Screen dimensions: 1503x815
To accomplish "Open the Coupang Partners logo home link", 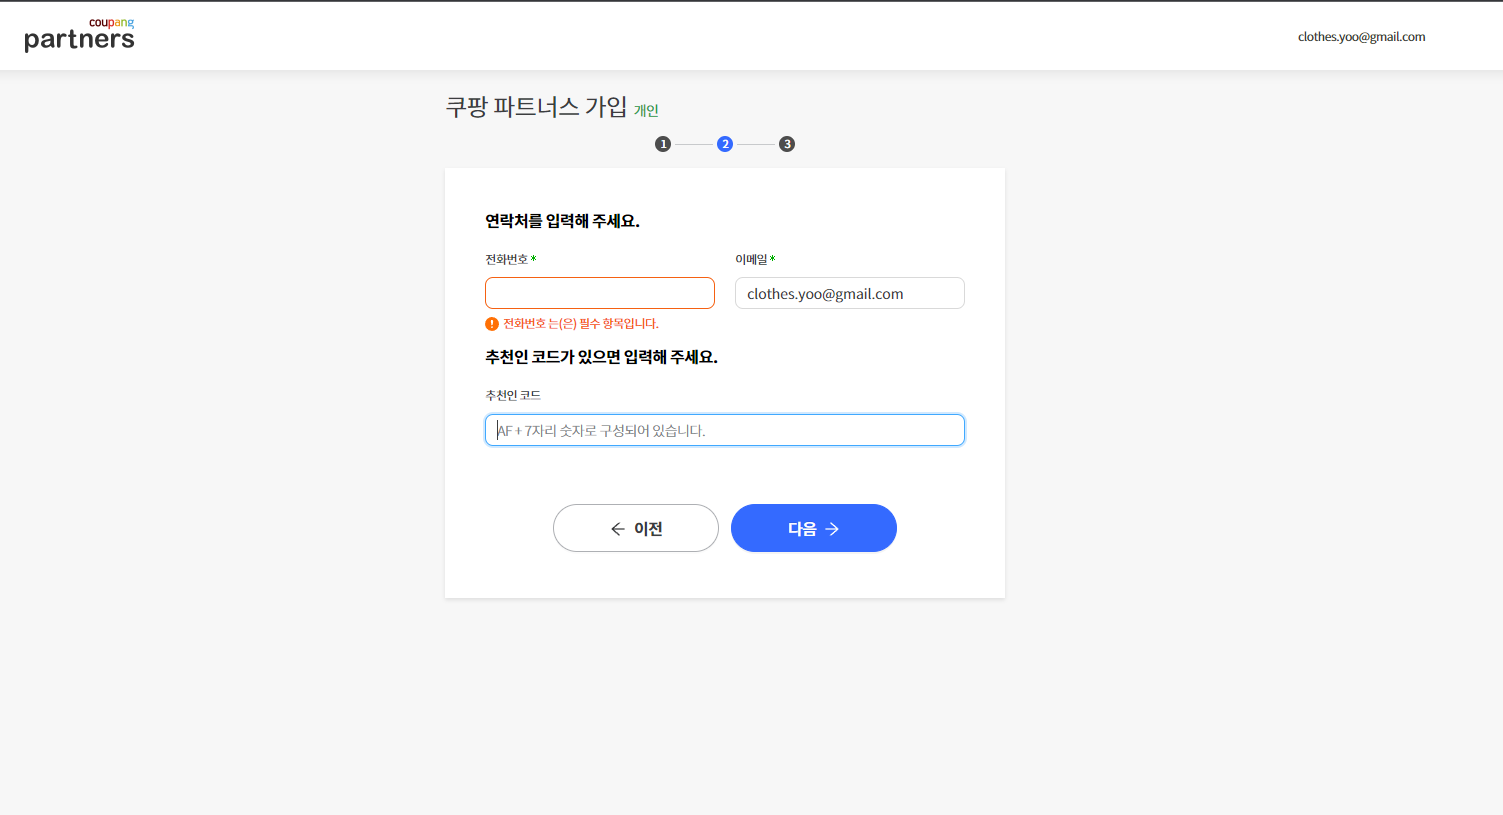I will pos(79,35).
